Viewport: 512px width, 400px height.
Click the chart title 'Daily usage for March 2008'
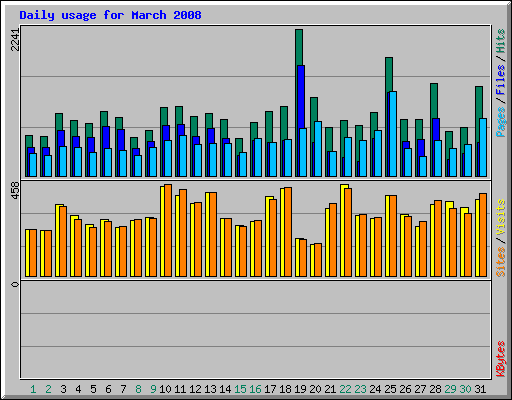pos(110,15)
